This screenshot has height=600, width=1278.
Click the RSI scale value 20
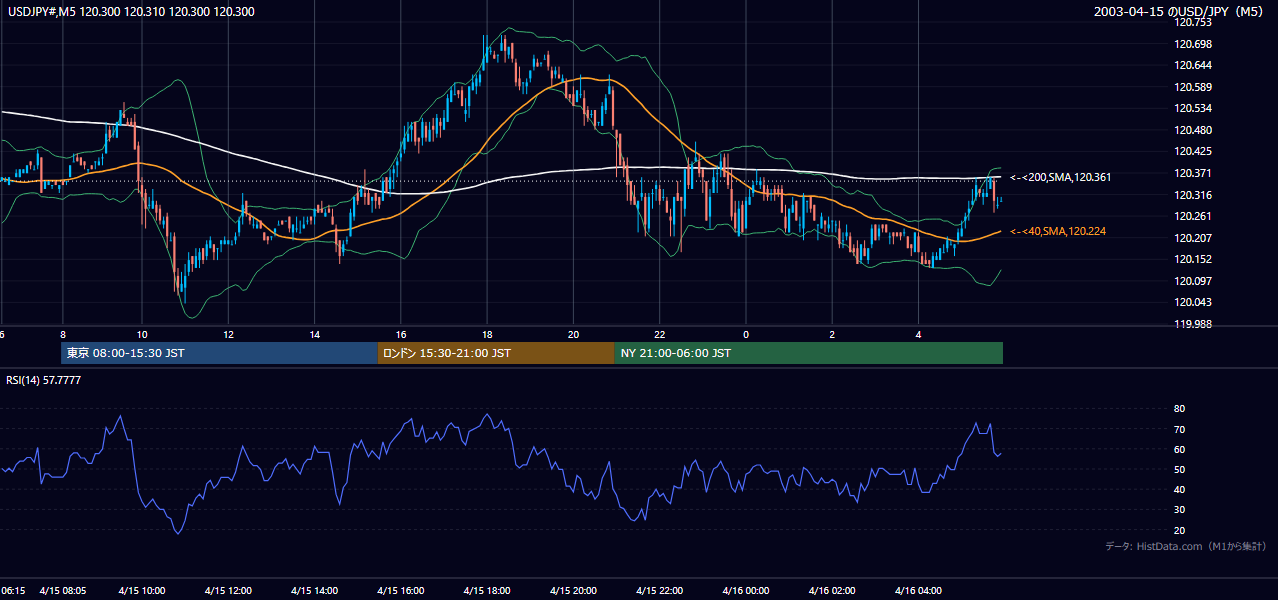point(1180,530)
